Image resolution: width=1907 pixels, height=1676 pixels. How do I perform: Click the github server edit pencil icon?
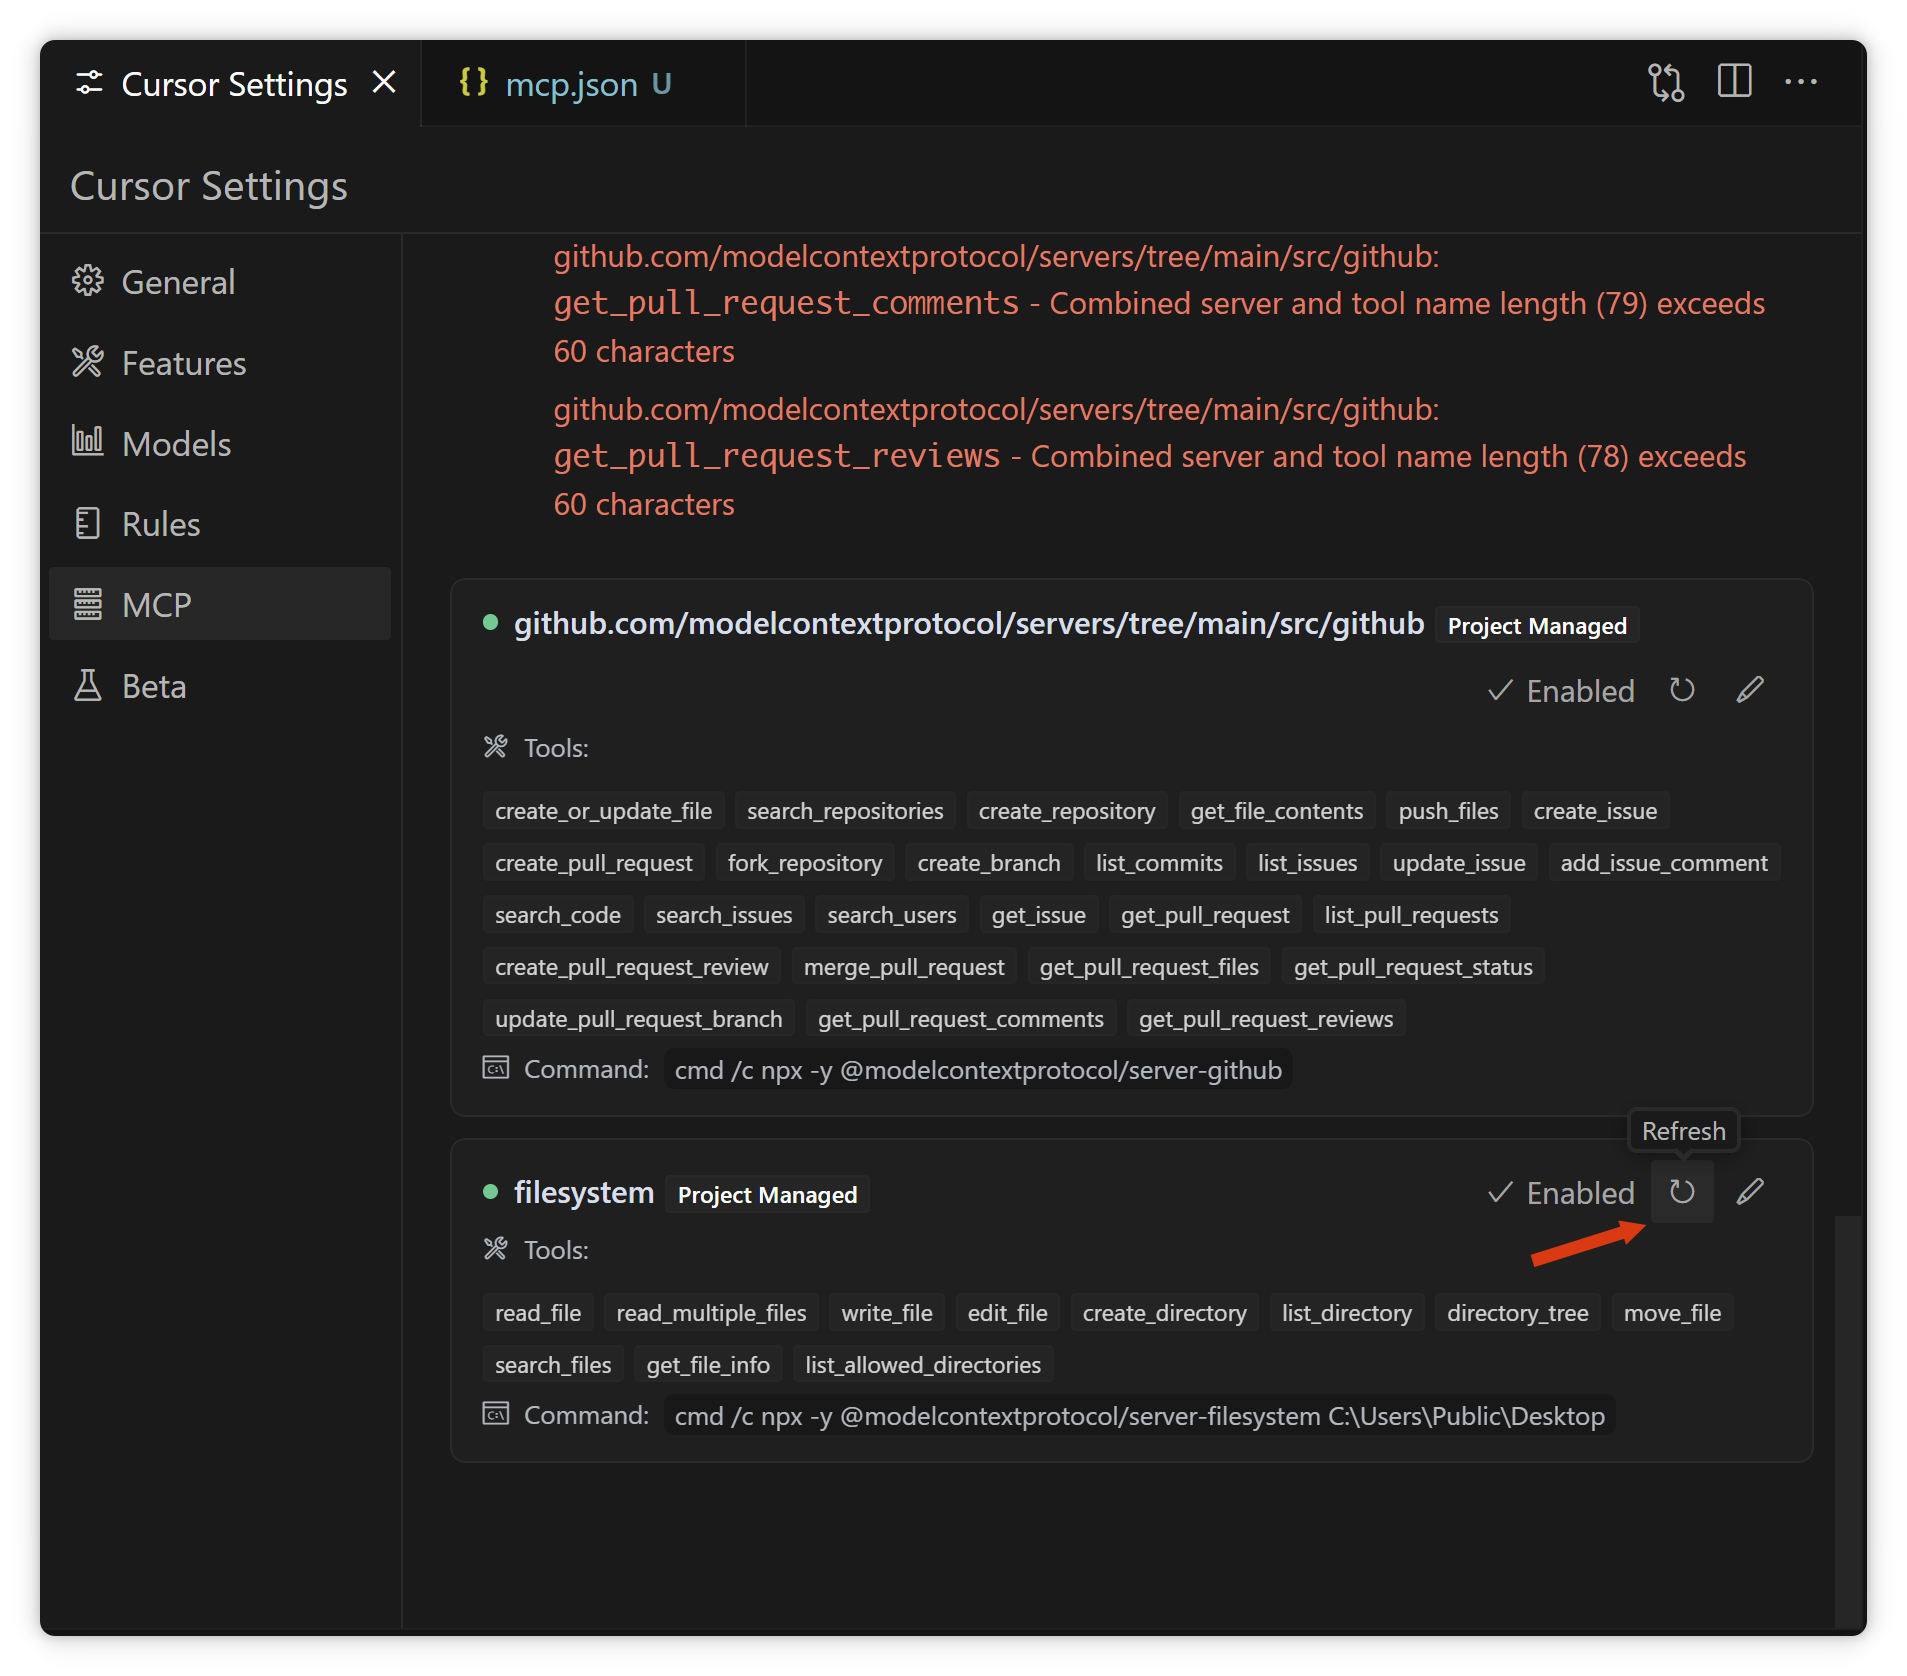pyautogui.click(x=1749, y=690)
